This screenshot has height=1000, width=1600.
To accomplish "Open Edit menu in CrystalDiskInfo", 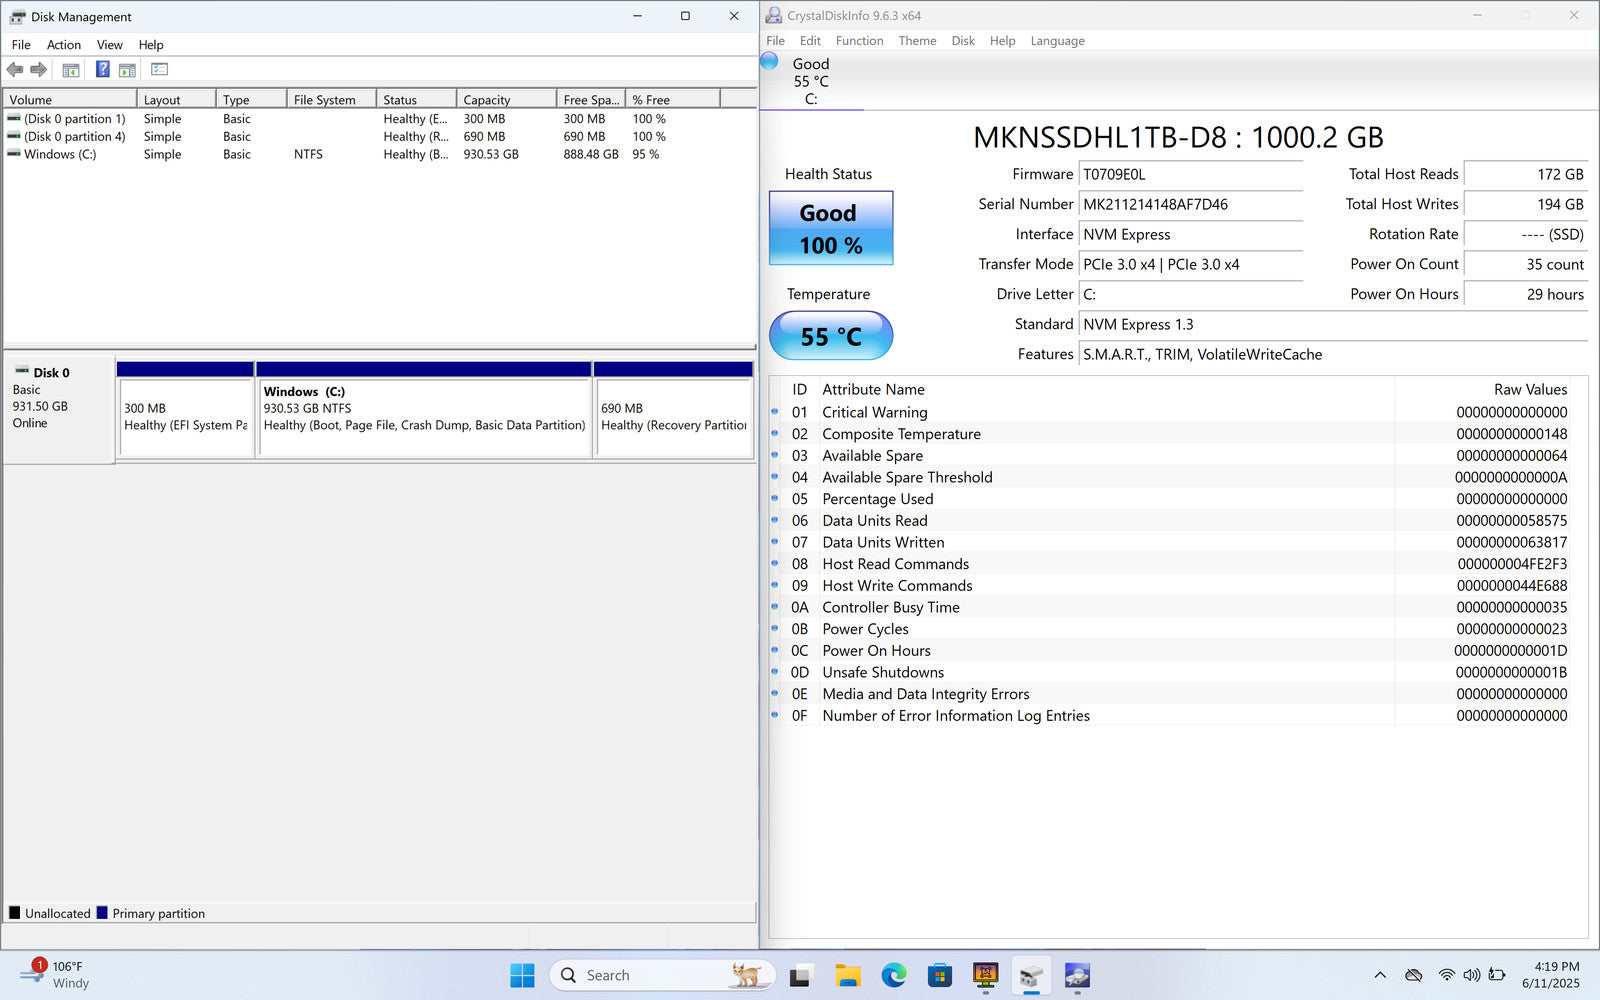I will [x=810, y=41].
